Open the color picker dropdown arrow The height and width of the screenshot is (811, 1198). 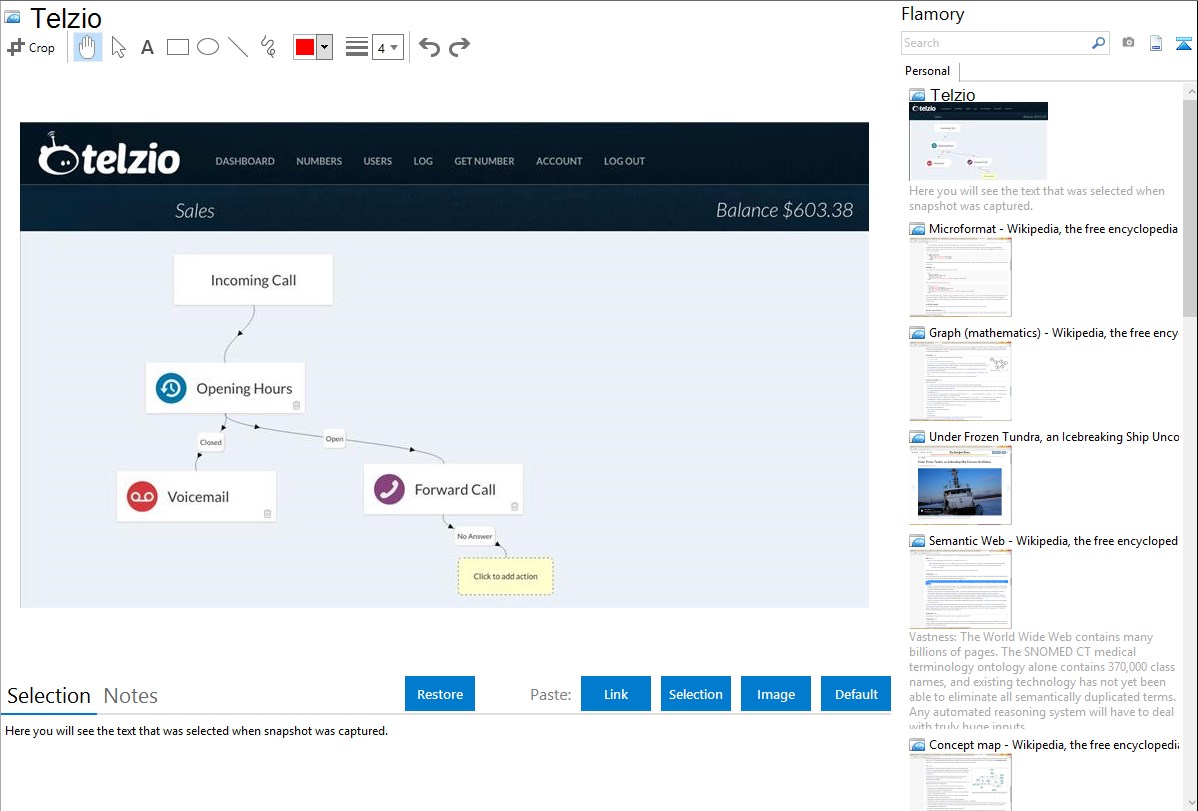(324, 47)
